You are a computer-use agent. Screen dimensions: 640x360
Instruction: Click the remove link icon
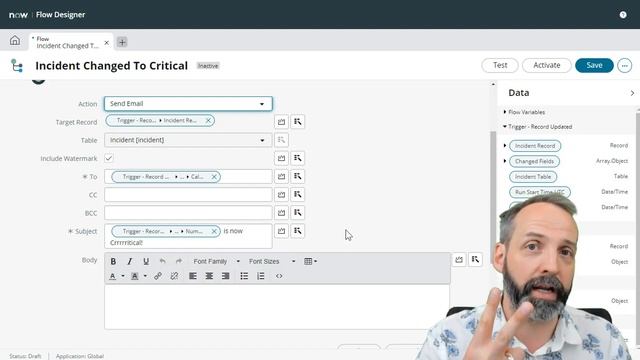(174, 276)
